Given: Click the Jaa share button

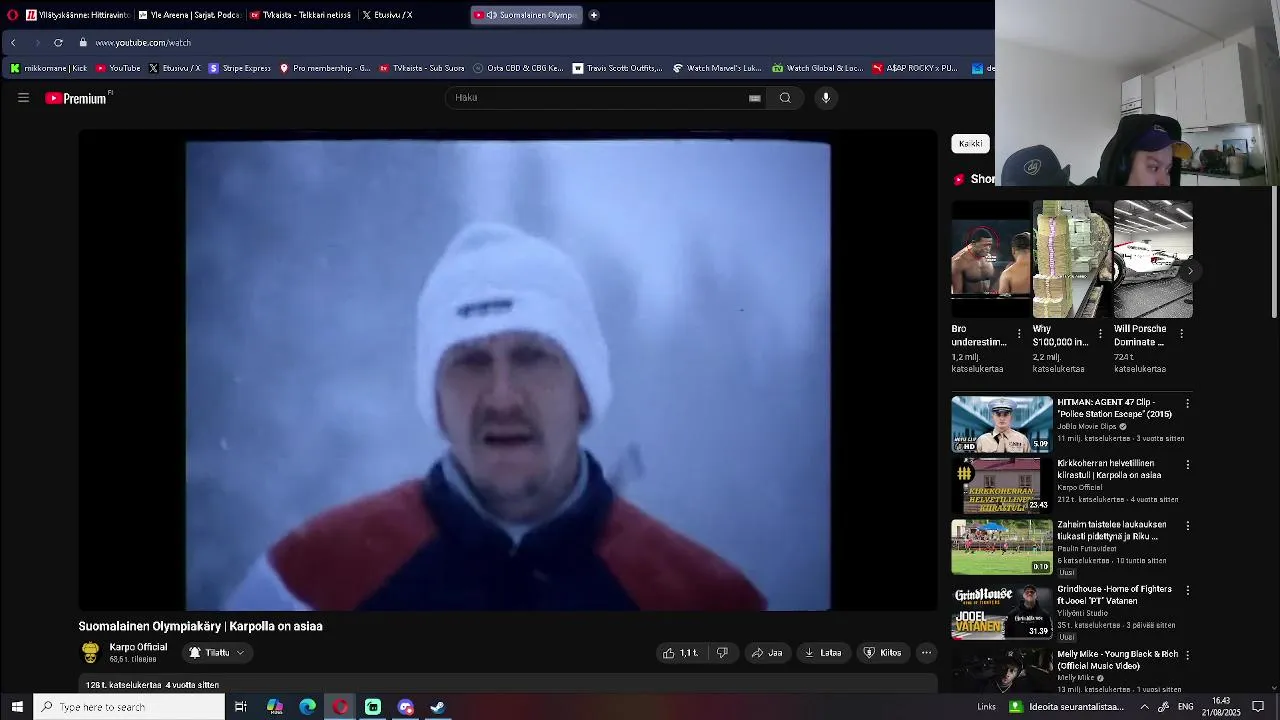Looking at the screenshot, I should [x=767, y=653].
